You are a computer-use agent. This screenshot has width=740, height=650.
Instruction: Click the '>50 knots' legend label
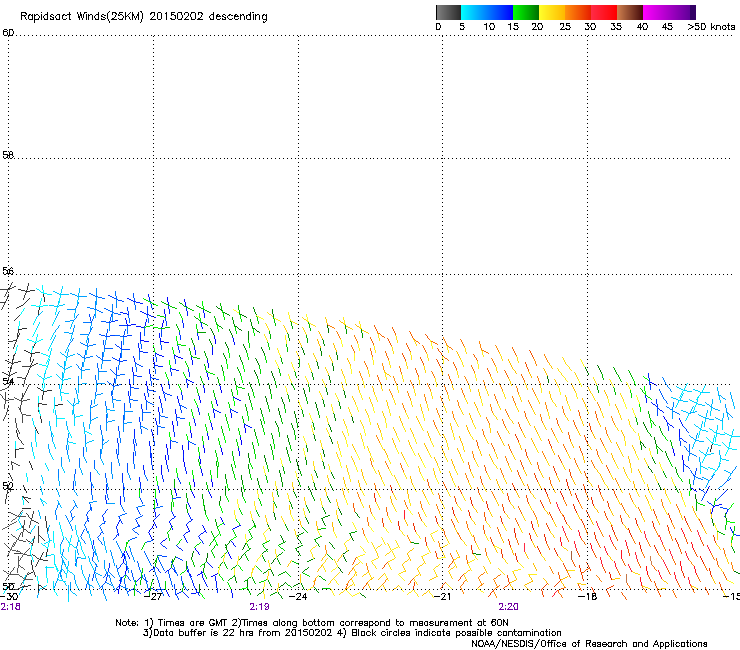711,26
